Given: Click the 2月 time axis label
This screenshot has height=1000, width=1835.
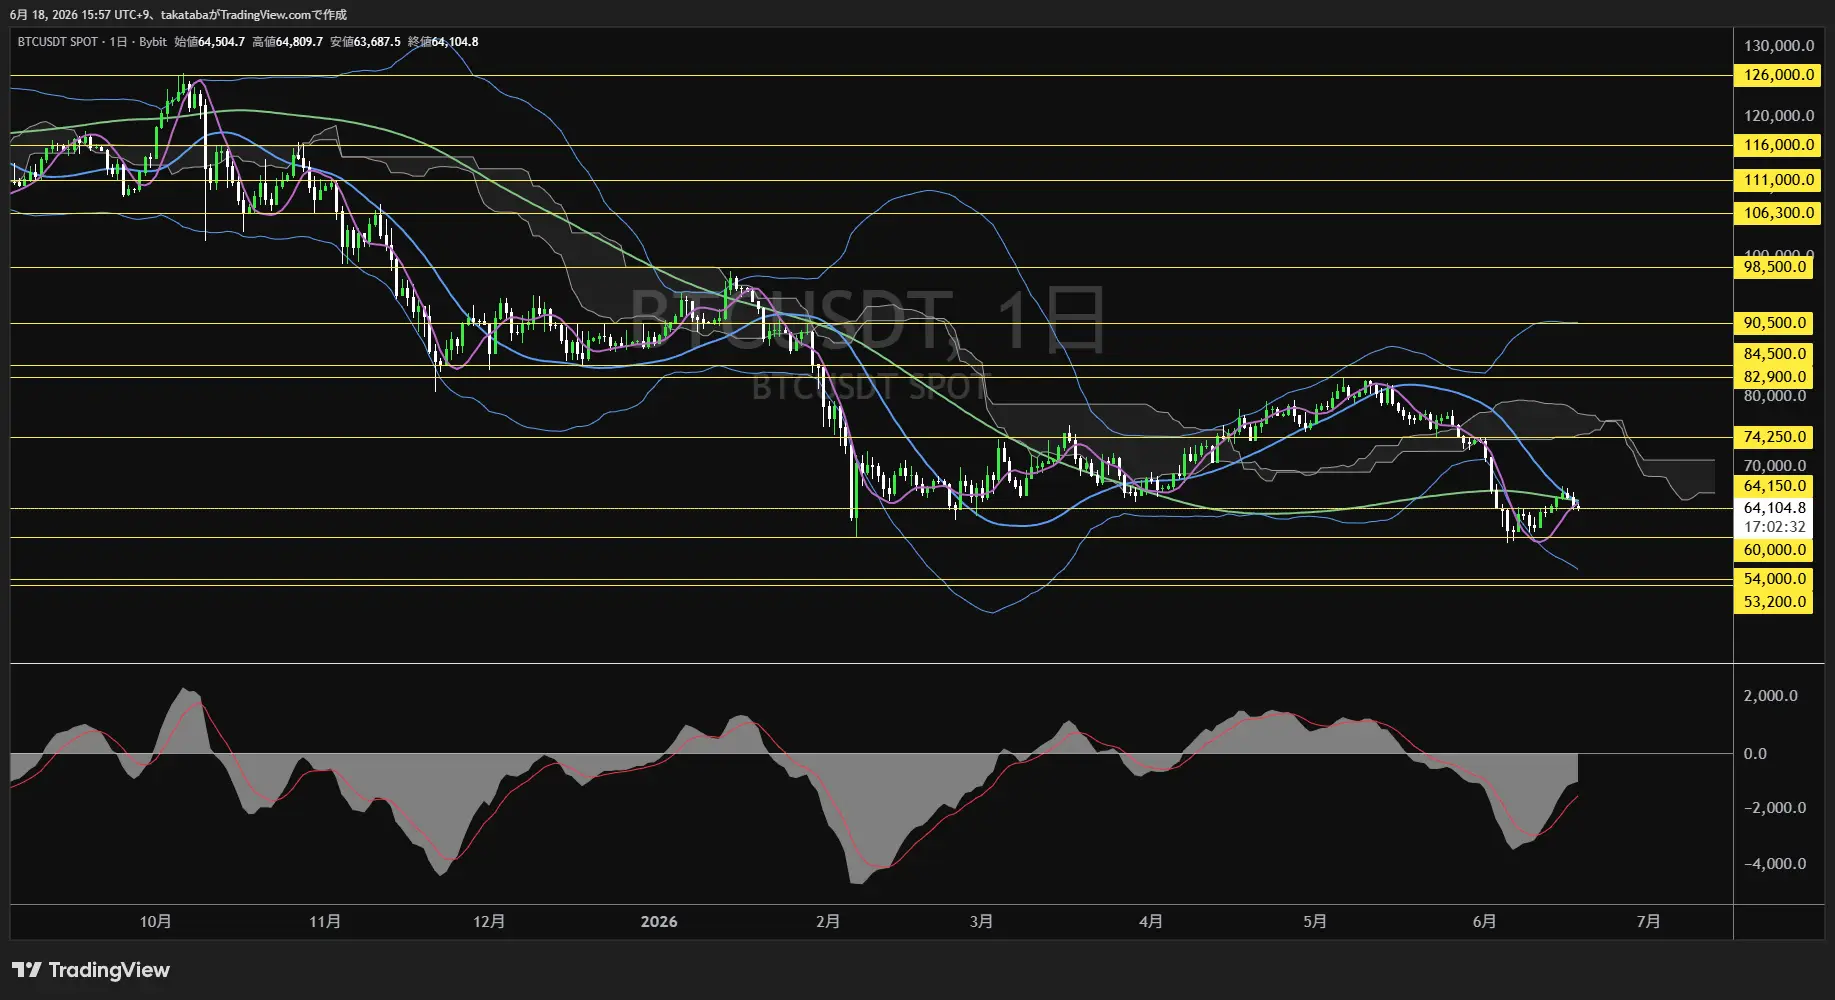Looking at the screenshot, I should 828,922.
